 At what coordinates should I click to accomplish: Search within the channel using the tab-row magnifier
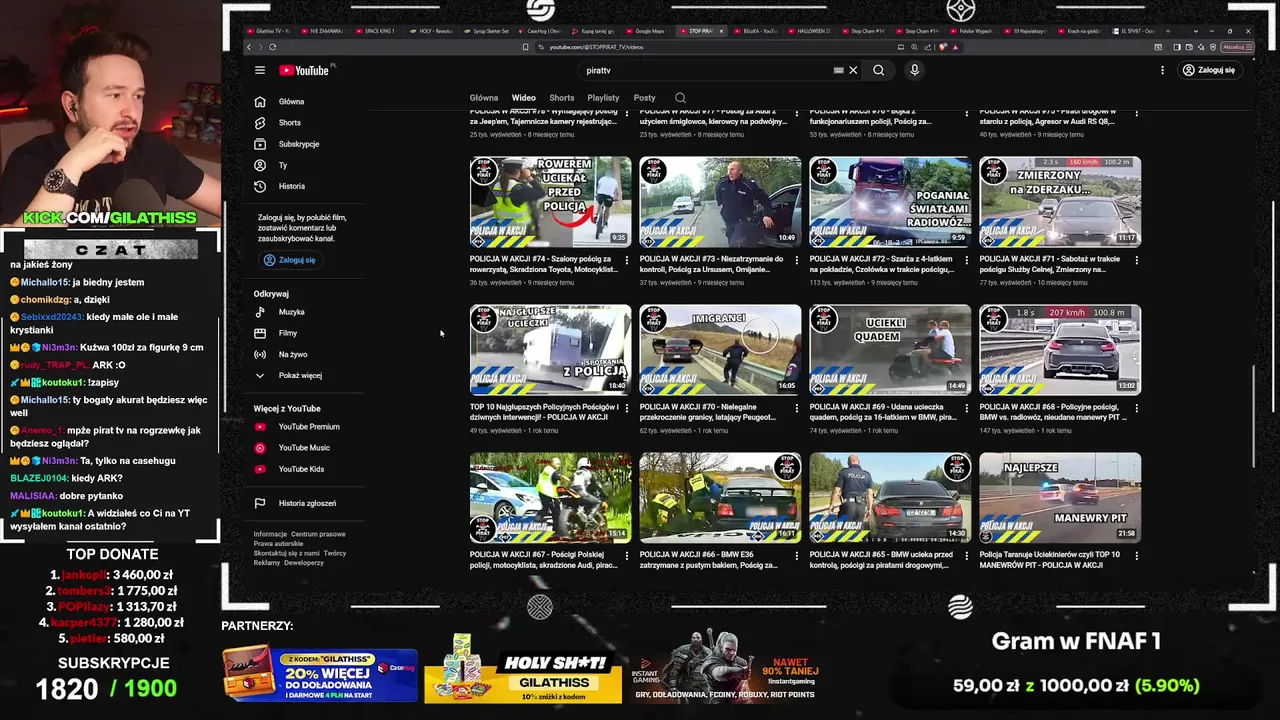680,98
